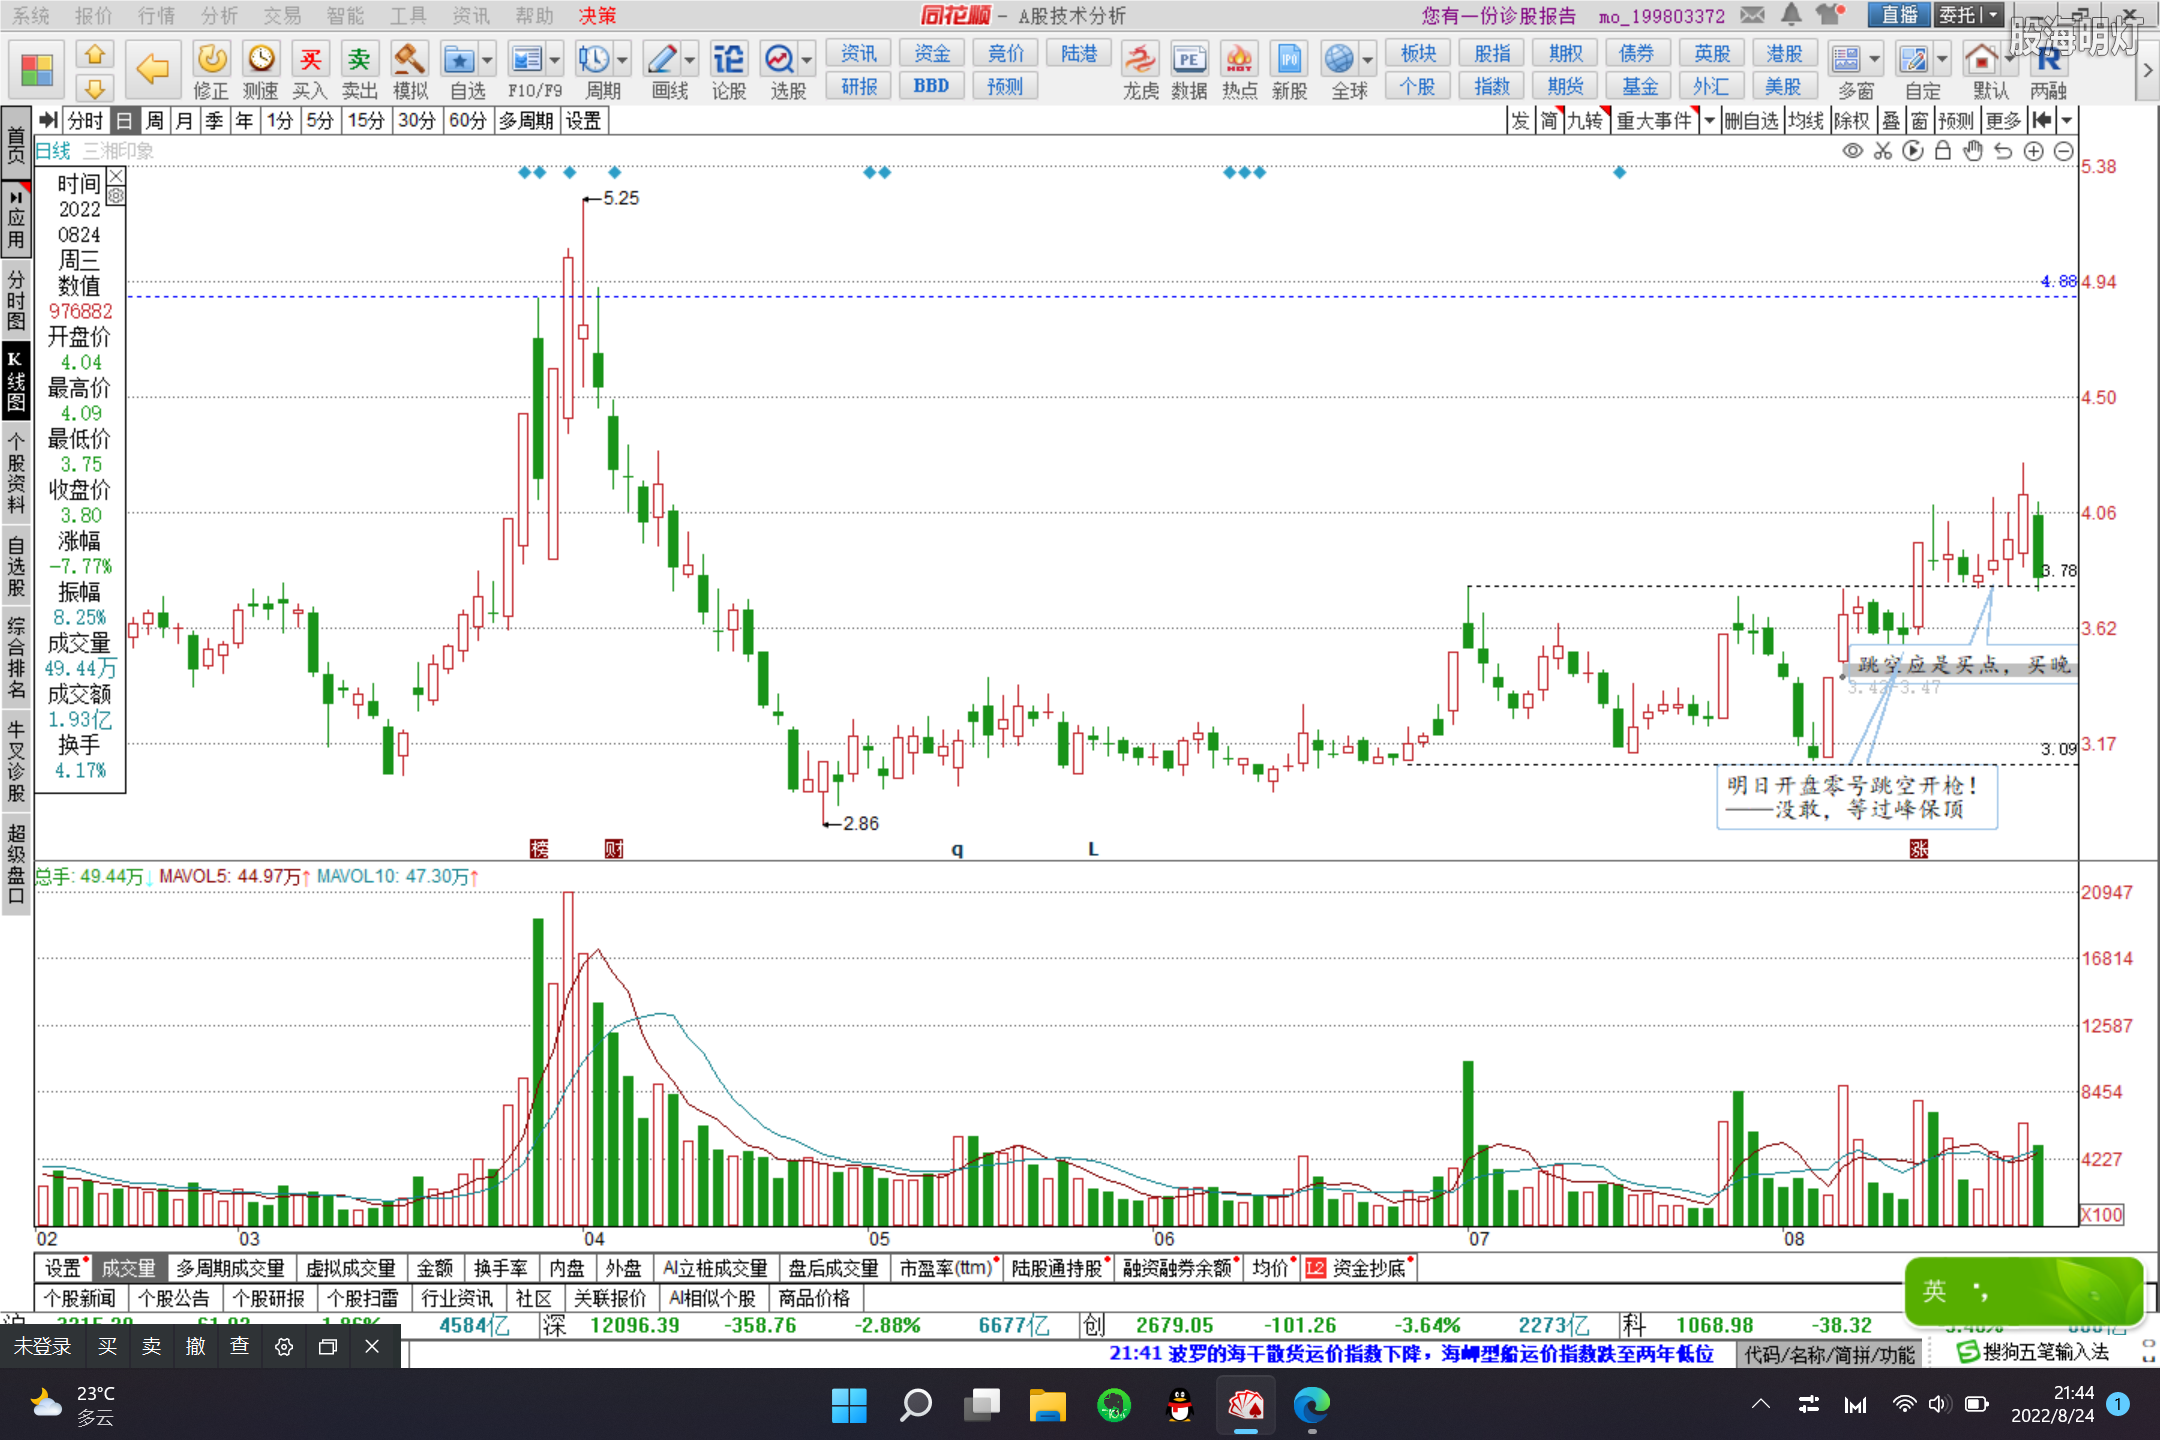Zoom out chart with minus circle icon
This screenshot has width=2160, height=1440.
2064,151
